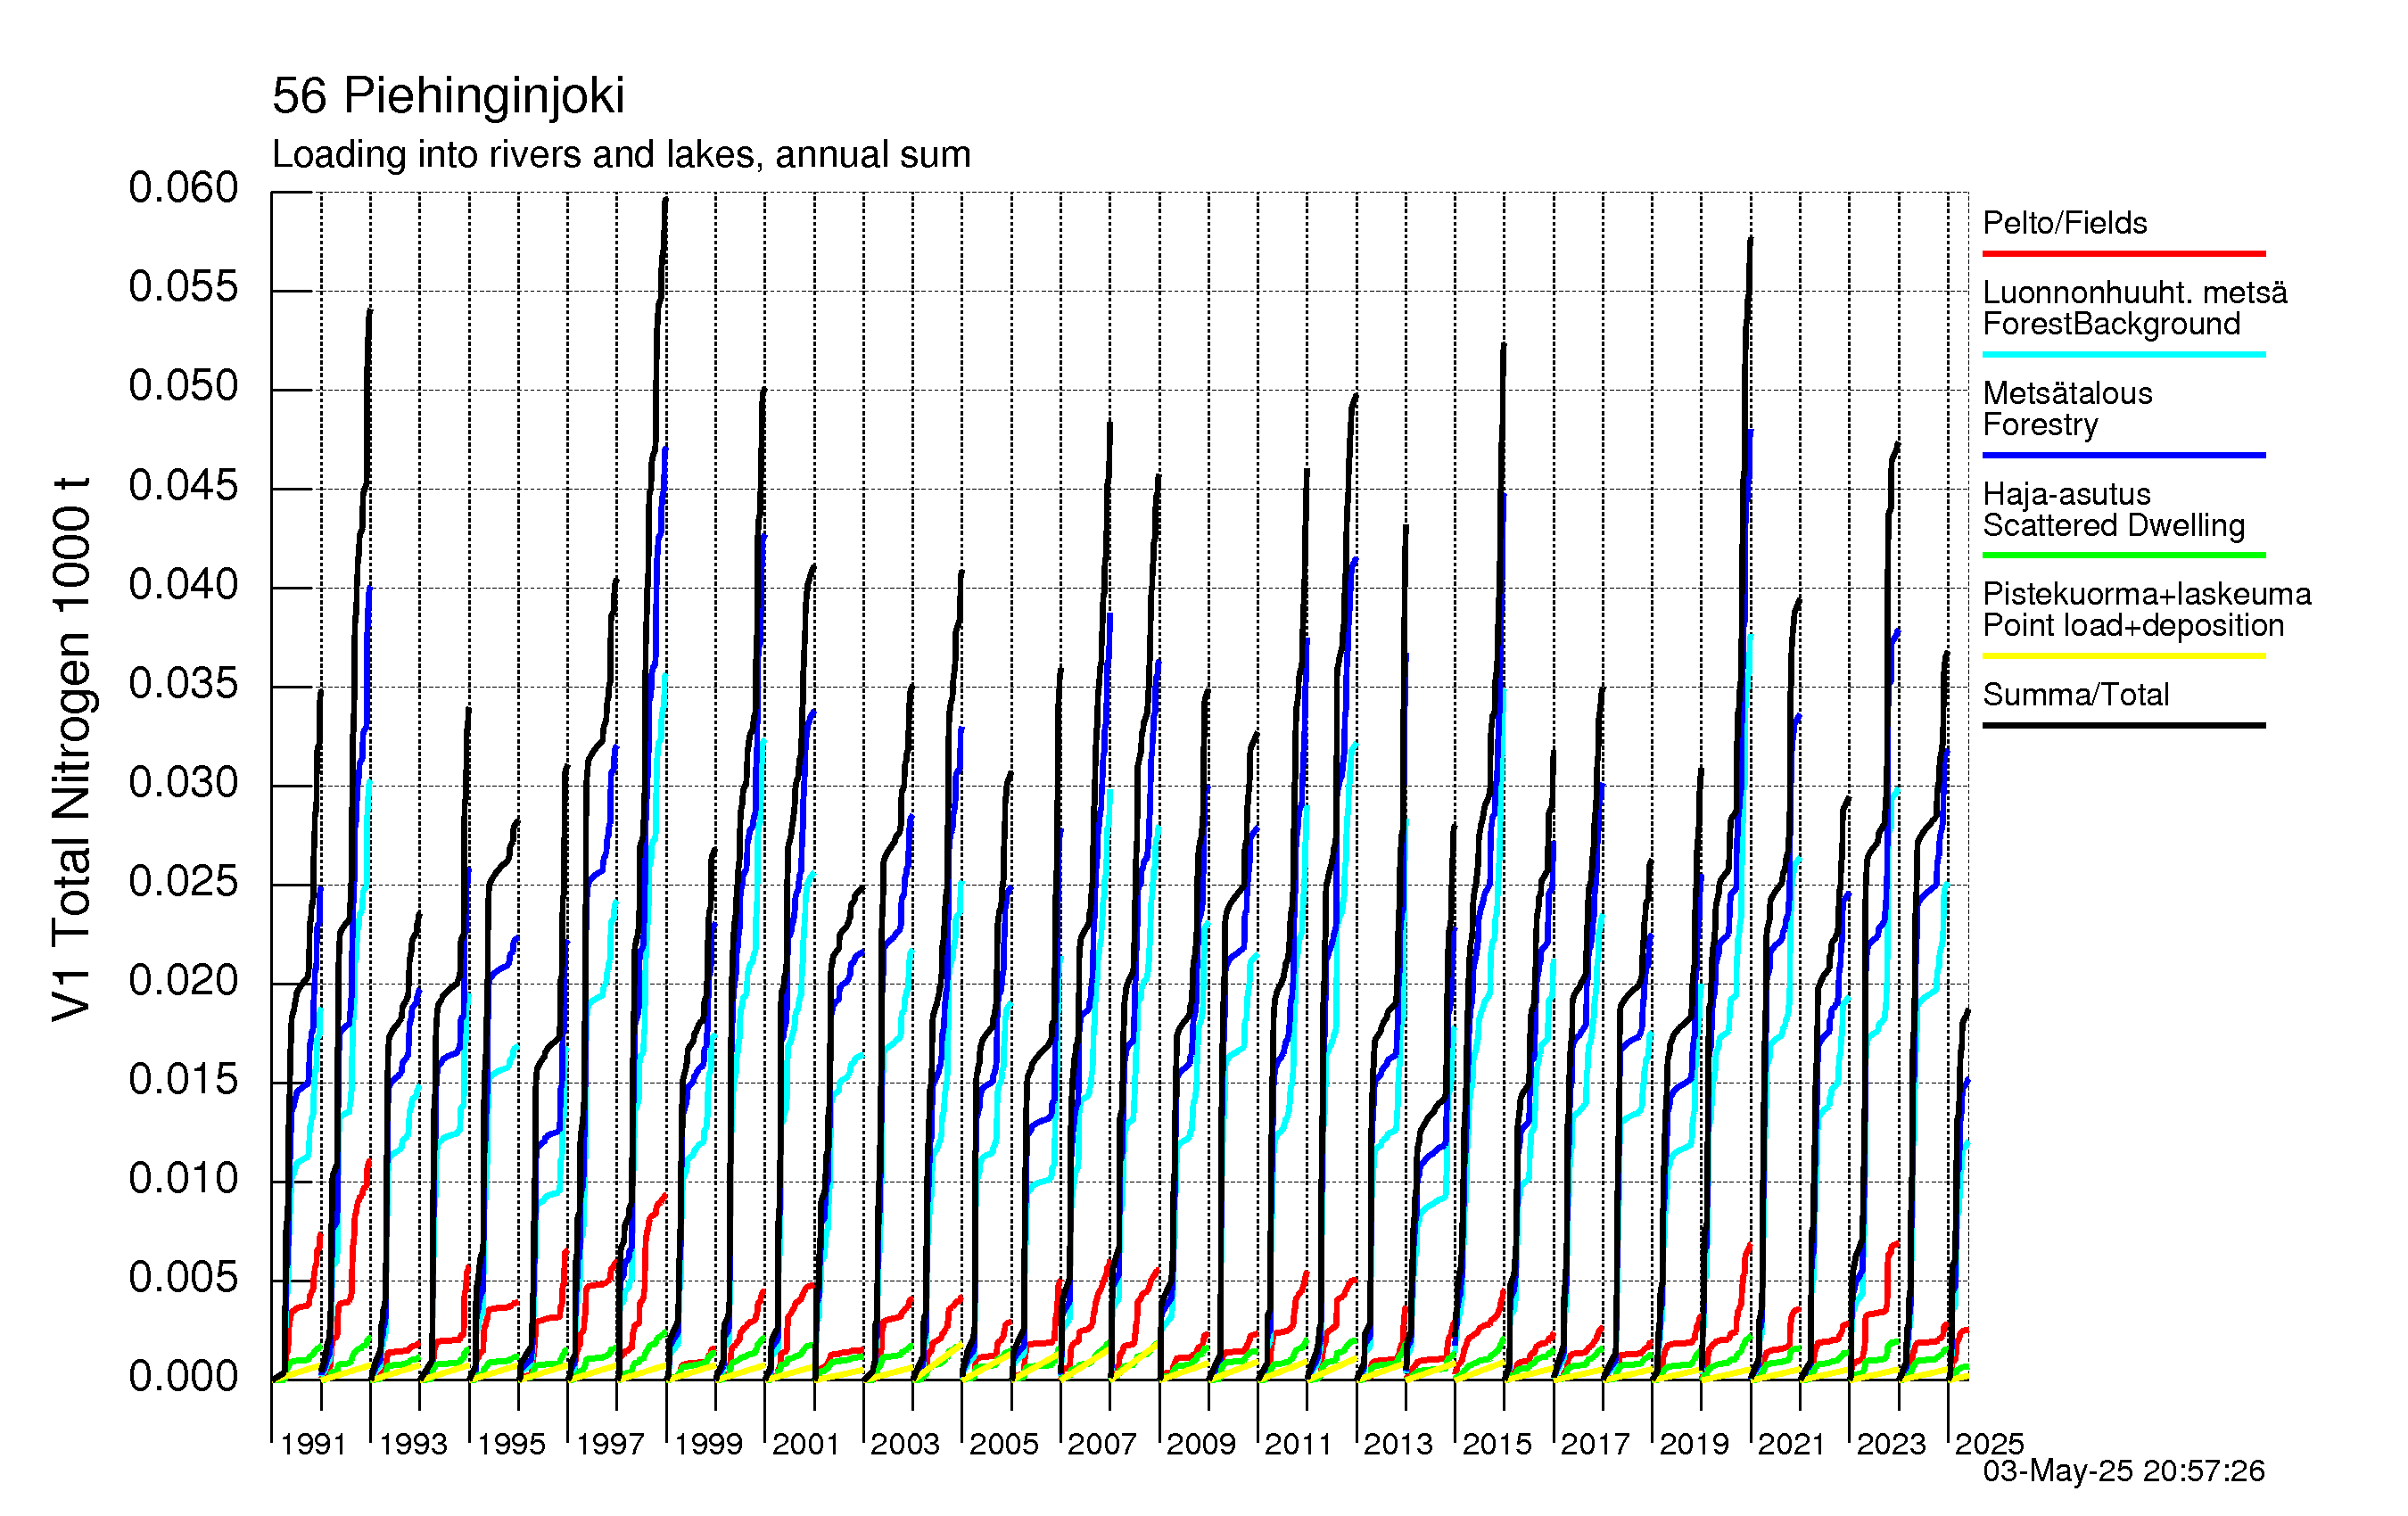Click the y-axis value 0.040
The width and height of the screenshot is (2408, 1516).
[x=184, y=585]
